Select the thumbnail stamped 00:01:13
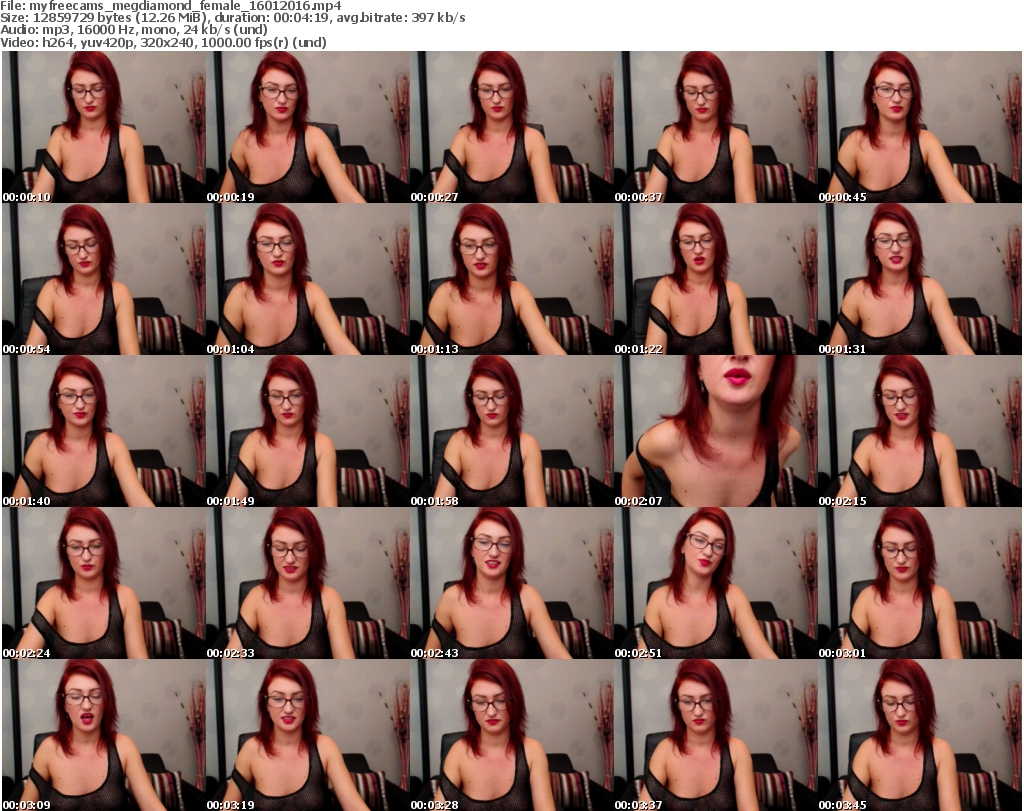 pos(511,279)
